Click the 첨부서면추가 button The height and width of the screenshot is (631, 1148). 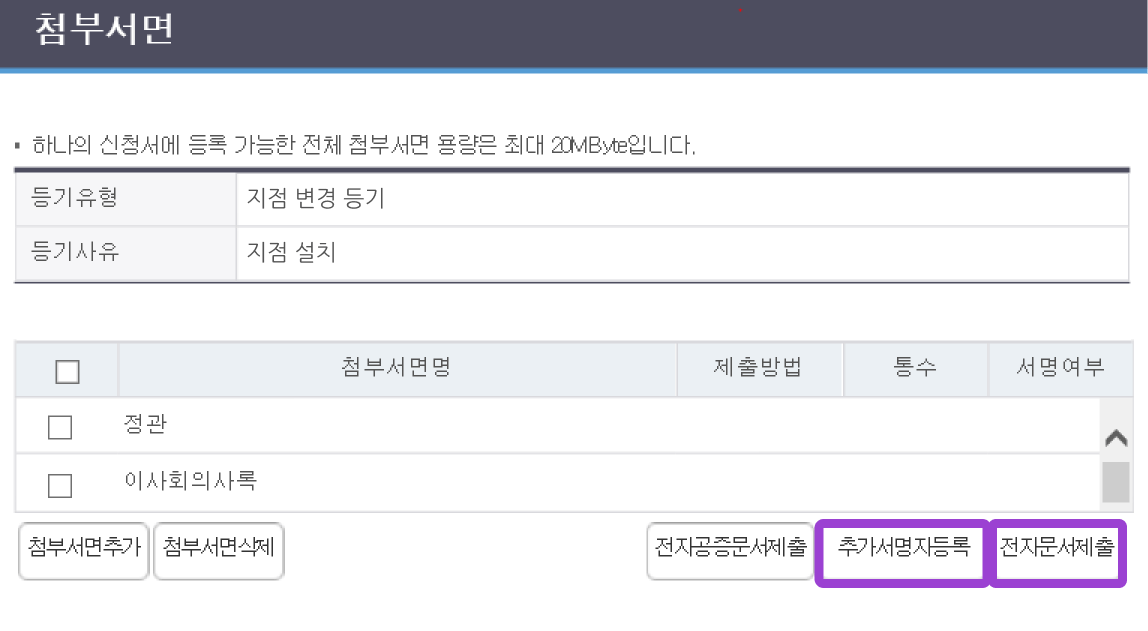[84, 550]
